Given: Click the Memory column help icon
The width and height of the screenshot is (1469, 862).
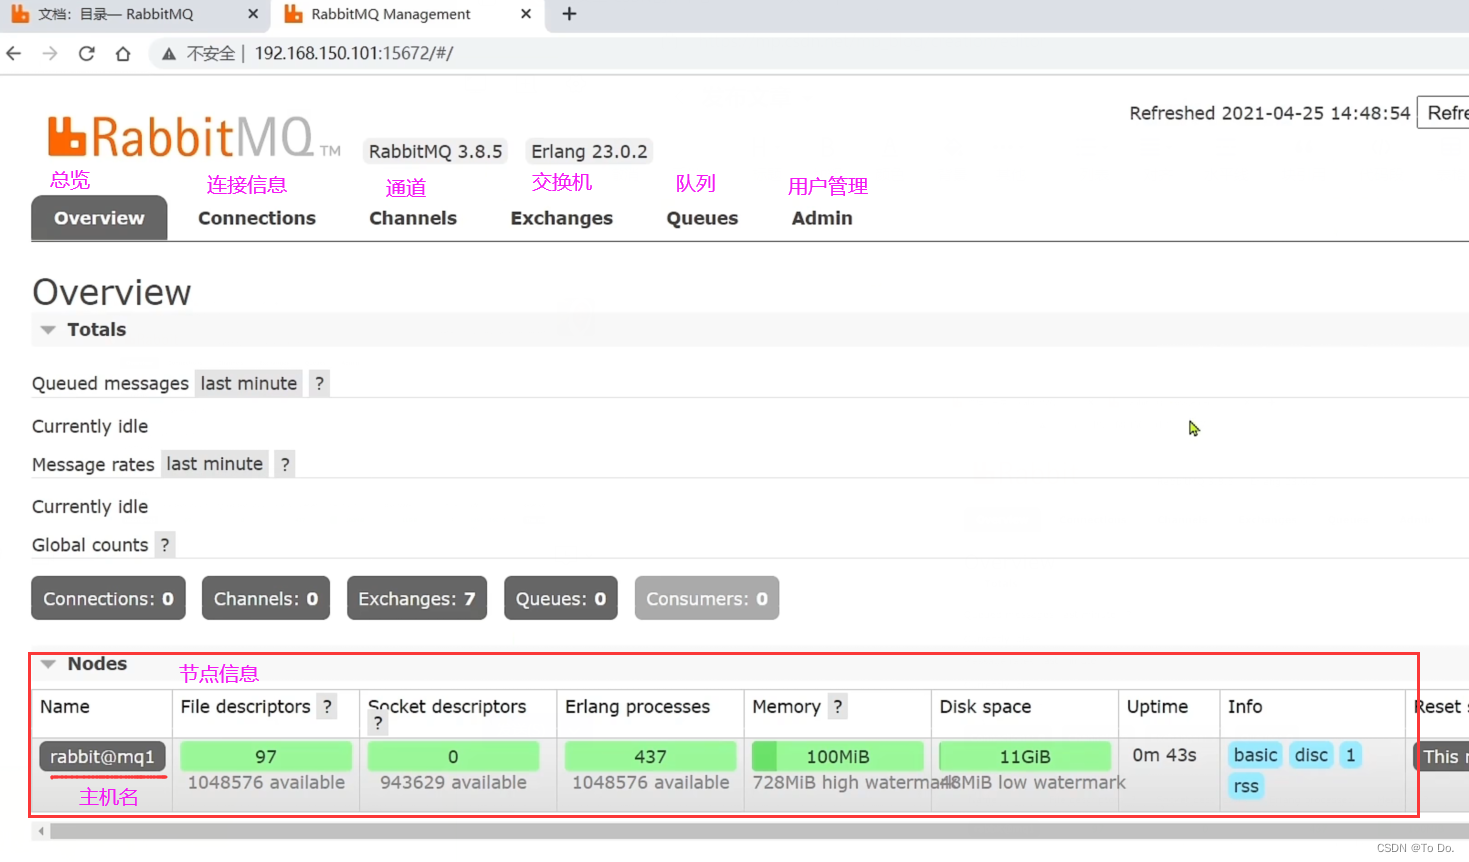Looking at the screenshot, I should coord(837,707).
